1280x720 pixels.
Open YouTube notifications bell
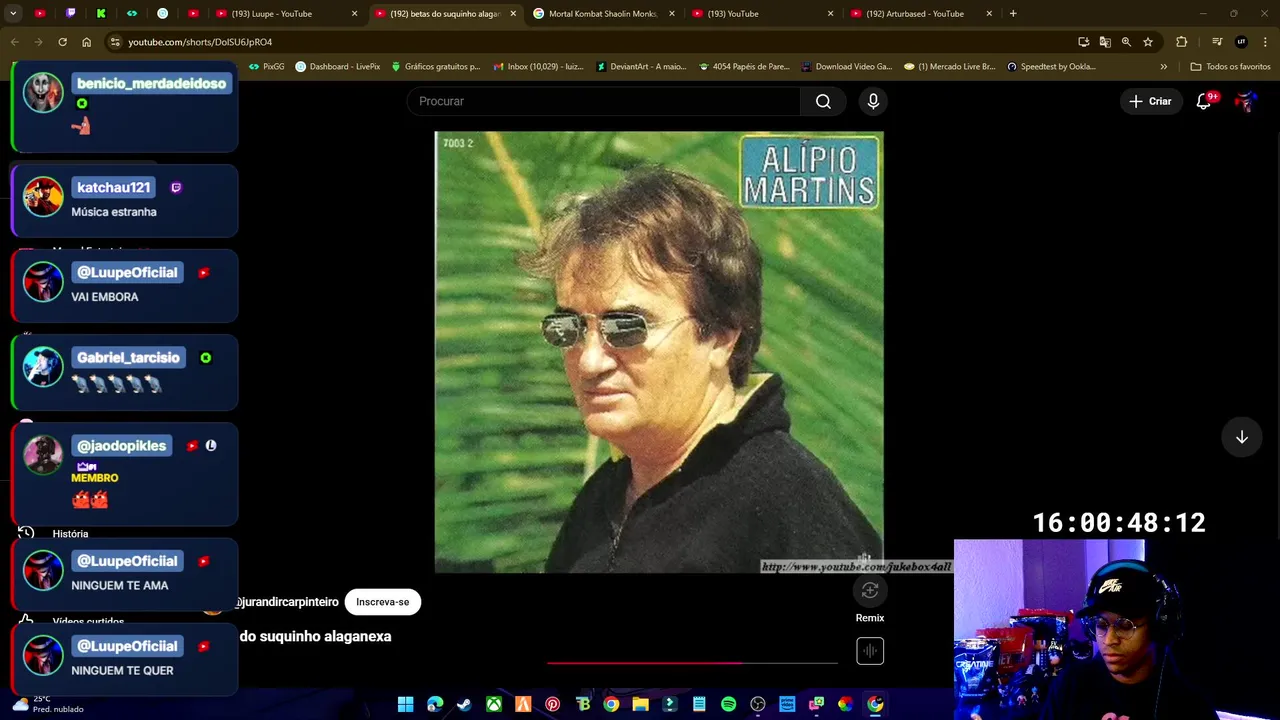(x=1204, y=101)
